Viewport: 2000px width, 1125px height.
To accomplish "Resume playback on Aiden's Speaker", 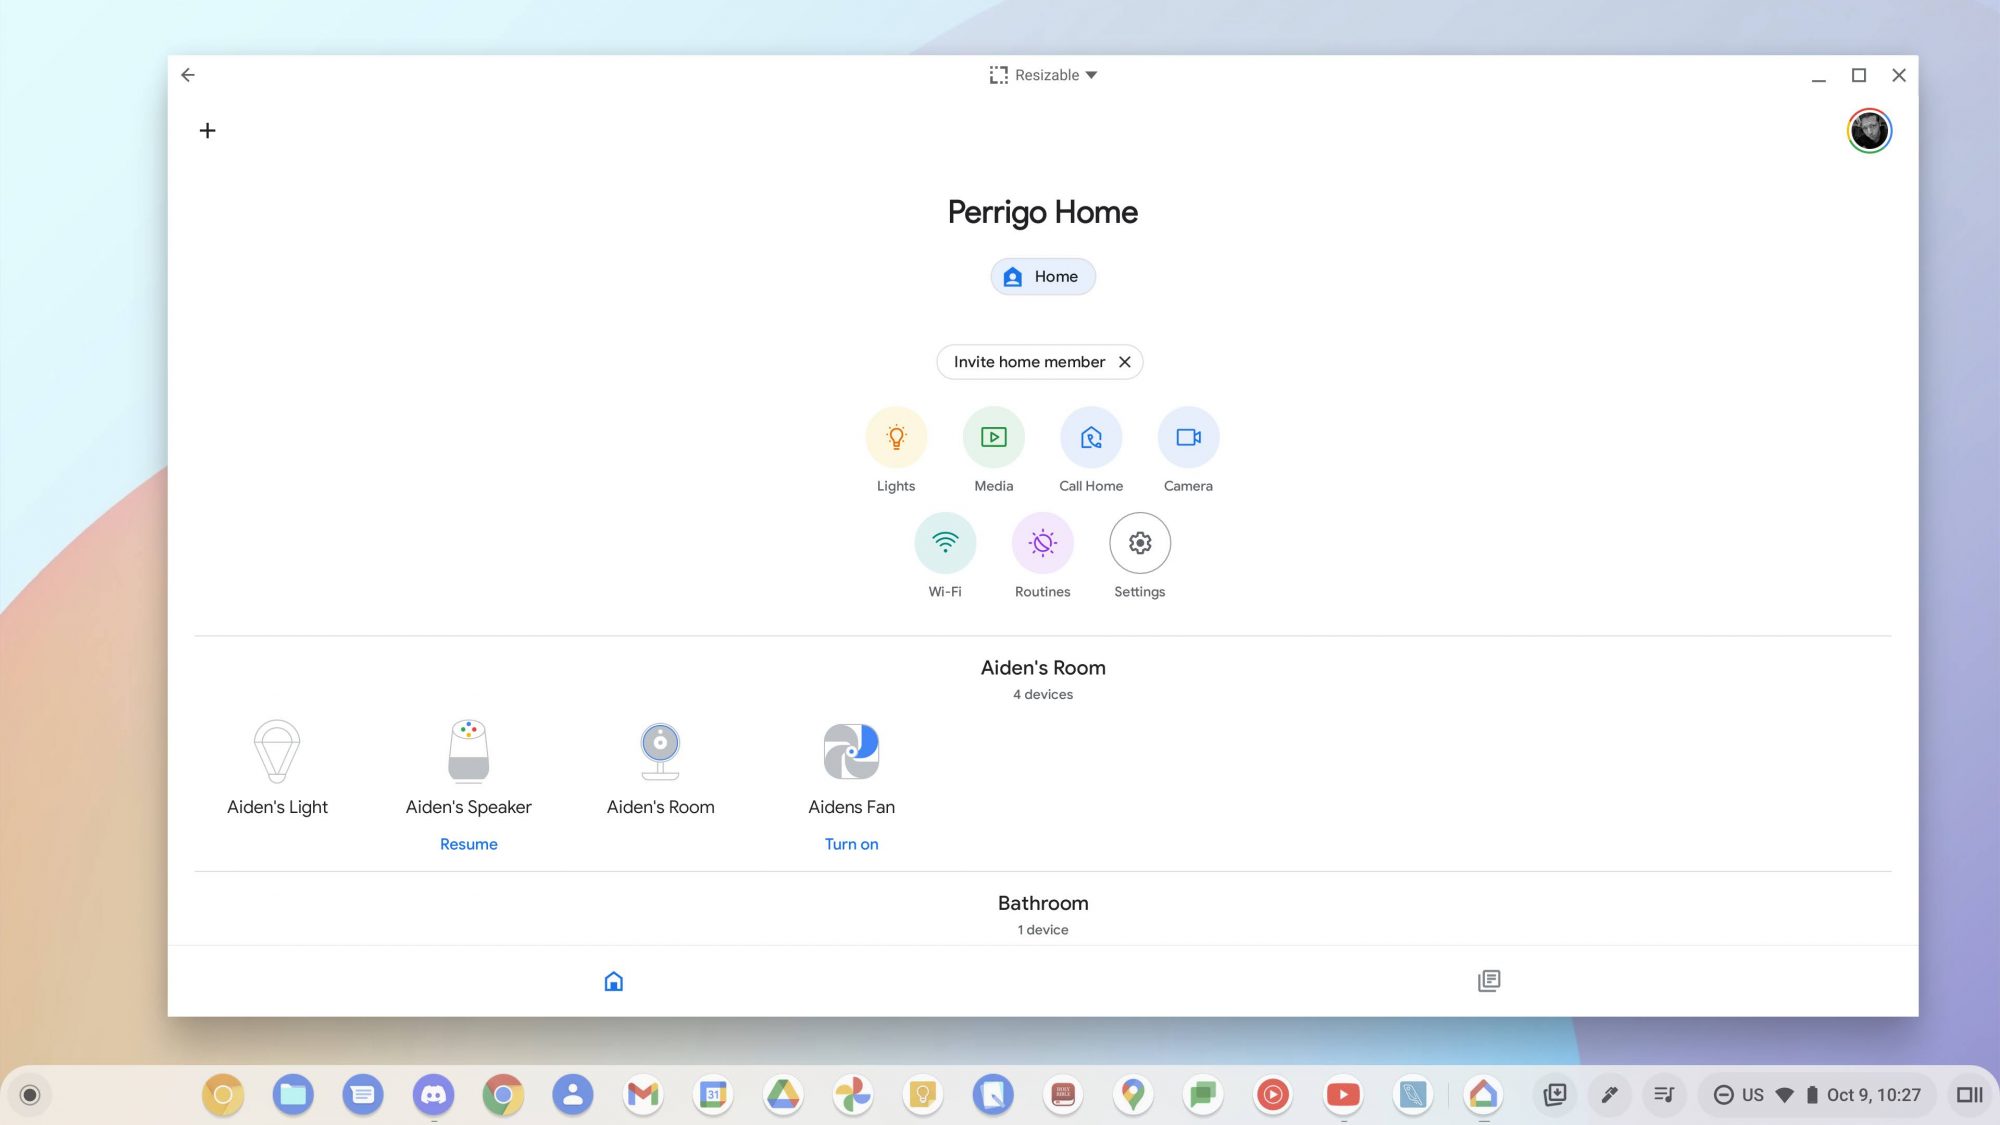I will (x=468, y=843).
